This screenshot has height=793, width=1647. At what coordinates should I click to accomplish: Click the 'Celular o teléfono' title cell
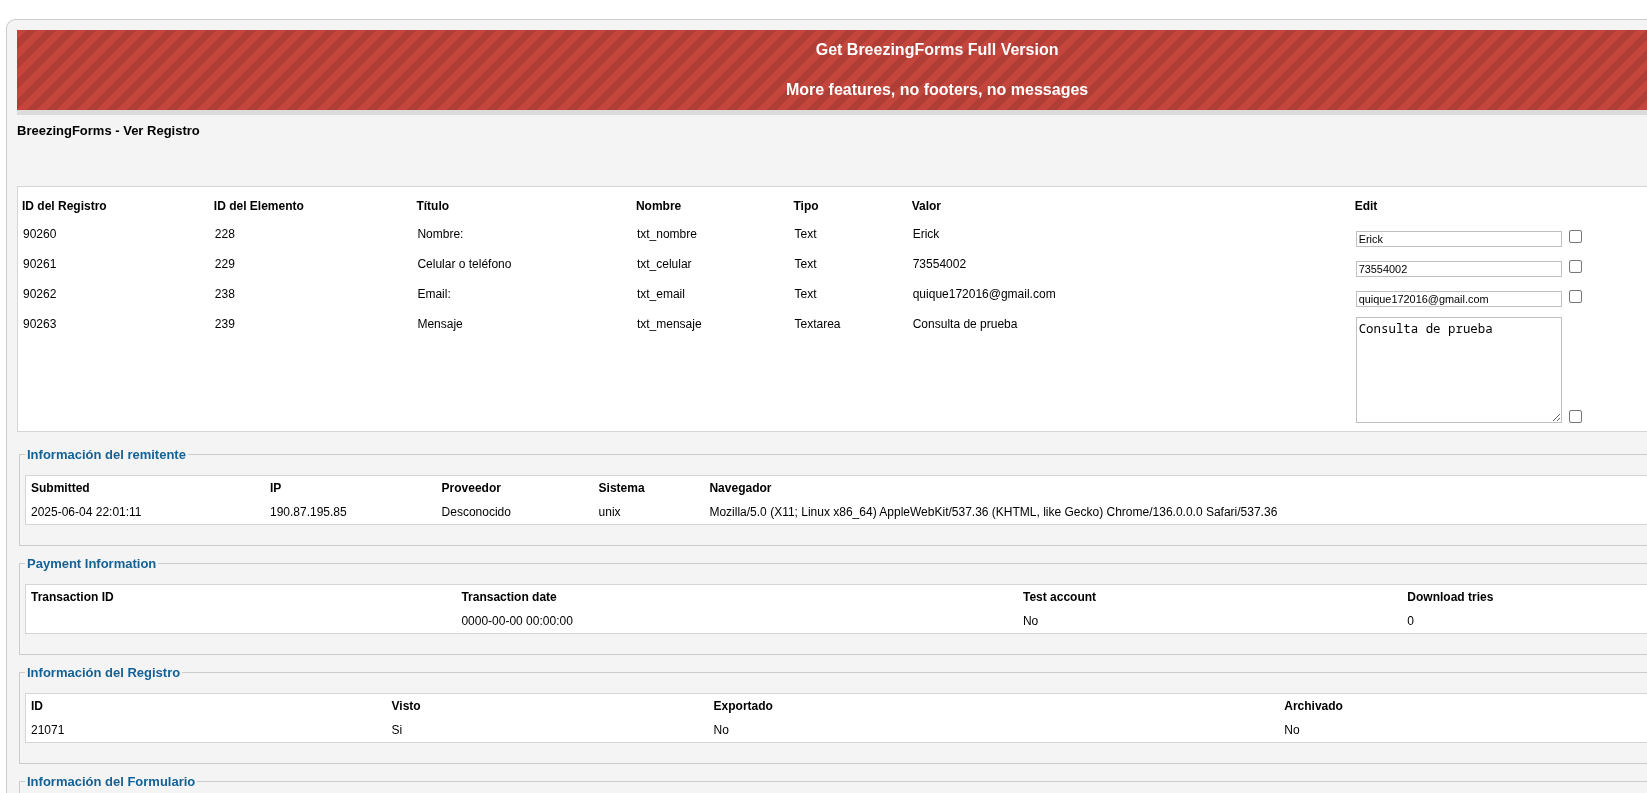point(464,264)
